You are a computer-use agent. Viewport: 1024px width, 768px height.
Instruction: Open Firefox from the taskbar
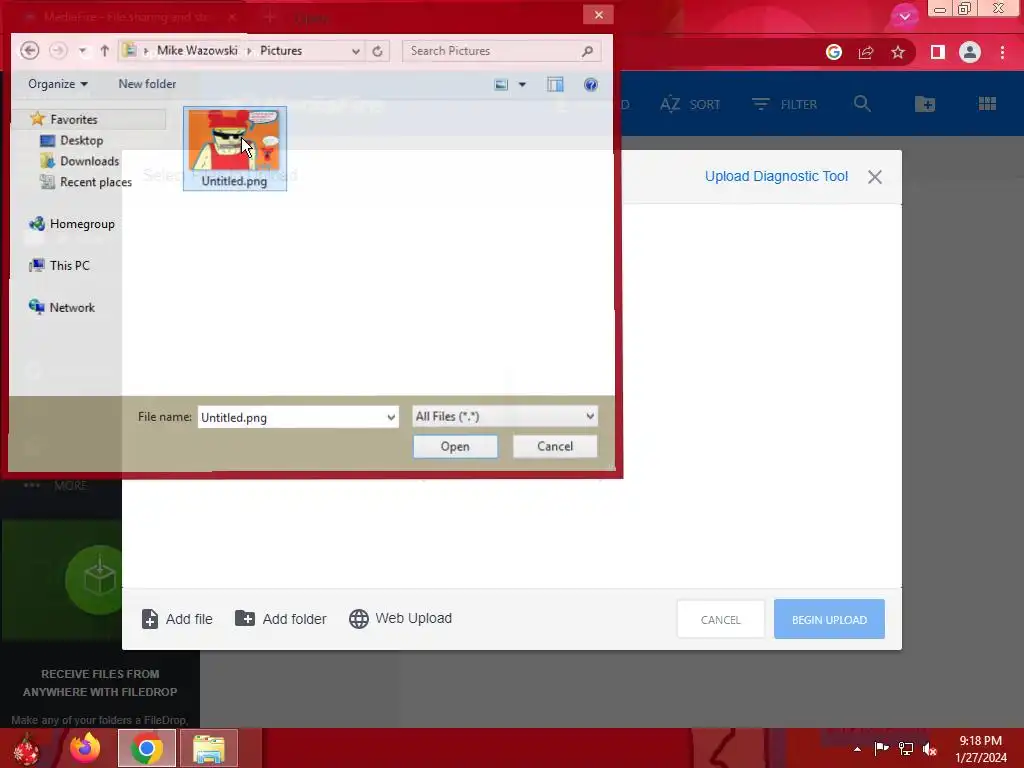pyautogui.click(x=86, y=748)
